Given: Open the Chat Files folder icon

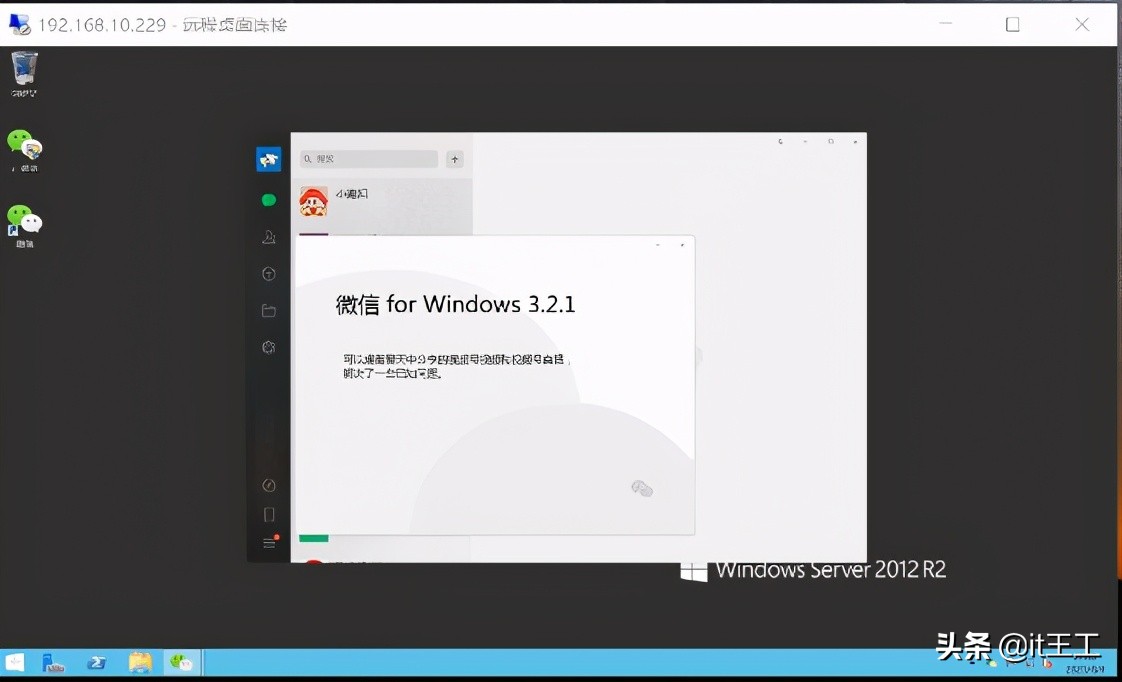Looking at the screenshot, I should click(x=269, y=311).
